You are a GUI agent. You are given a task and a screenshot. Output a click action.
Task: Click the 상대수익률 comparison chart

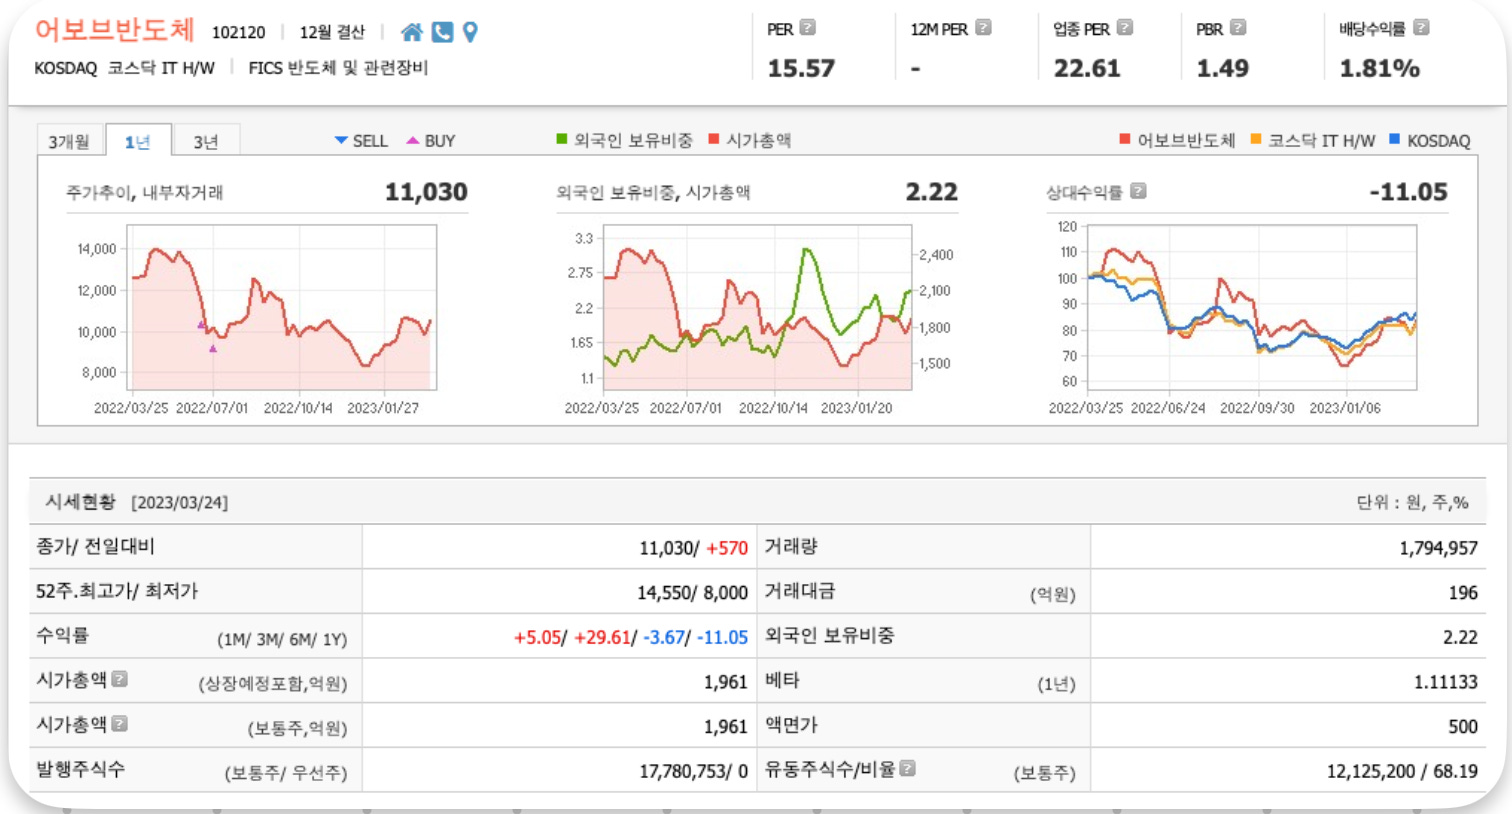[1252, 307]
